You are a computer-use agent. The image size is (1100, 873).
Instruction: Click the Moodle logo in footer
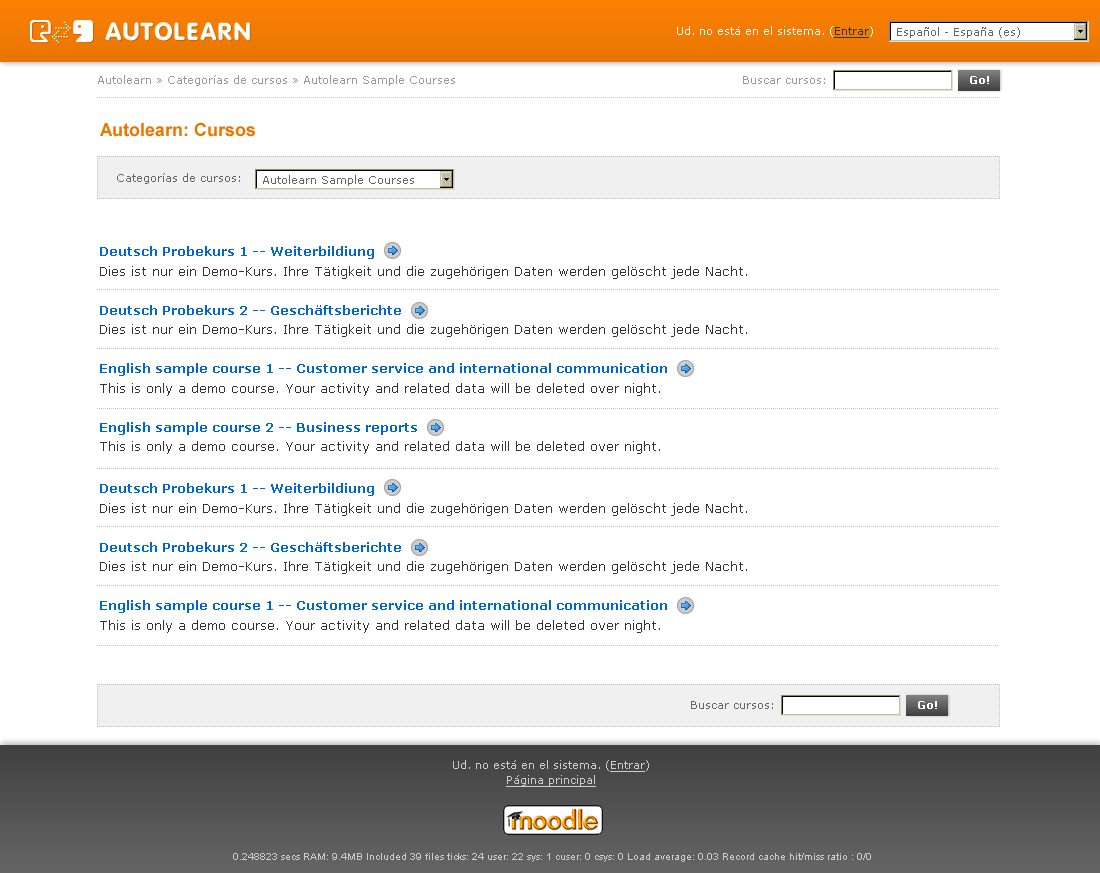click(x=553, y=820)
